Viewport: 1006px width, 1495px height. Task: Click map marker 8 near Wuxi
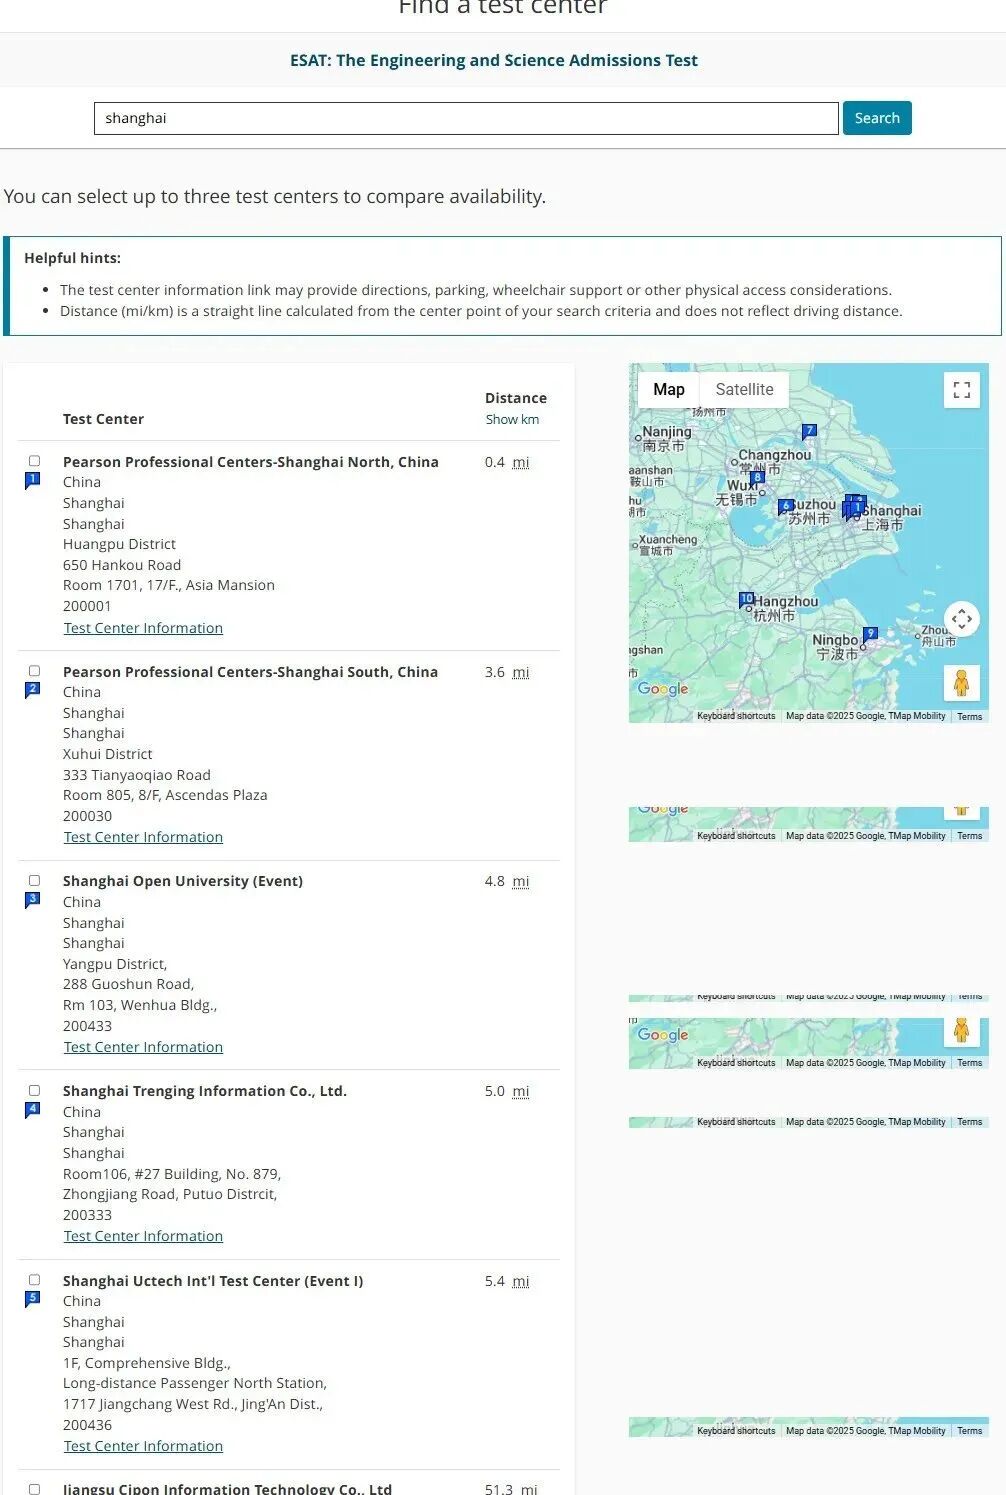click(757, 478)
